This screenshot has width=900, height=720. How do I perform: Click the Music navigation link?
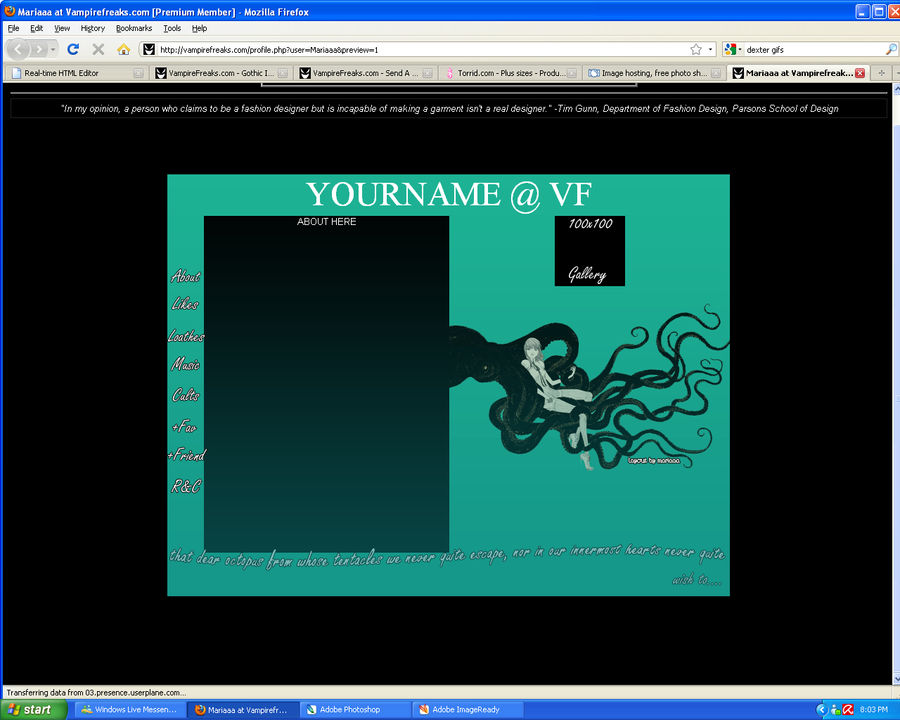[185, 363]
